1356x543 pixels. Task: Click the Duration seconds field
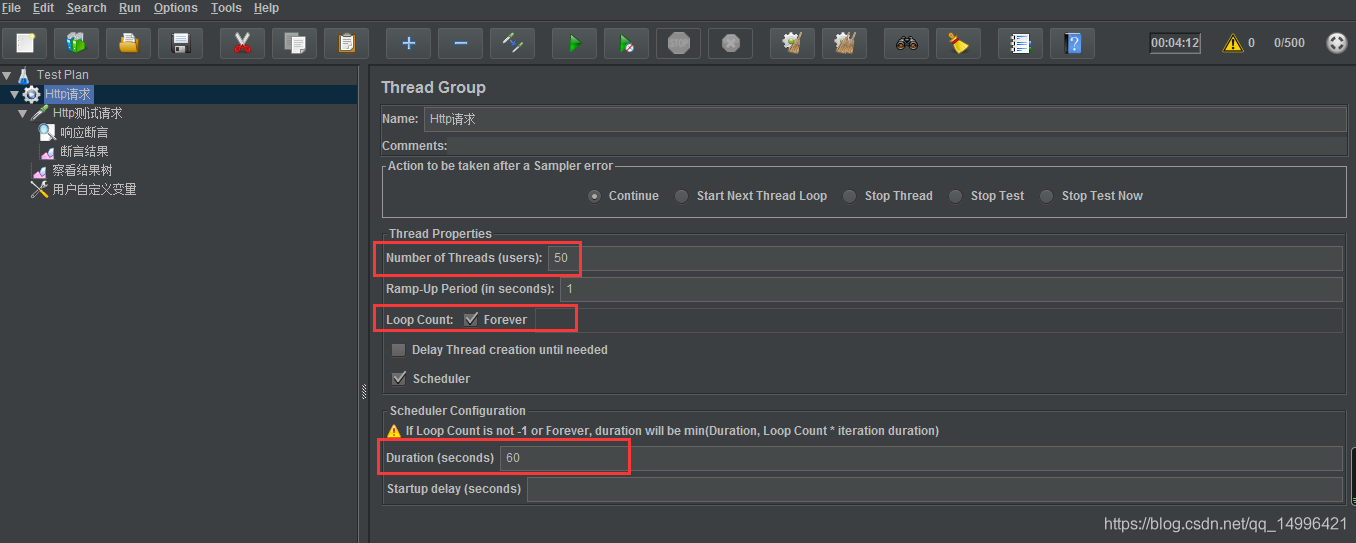pos(921,458)
